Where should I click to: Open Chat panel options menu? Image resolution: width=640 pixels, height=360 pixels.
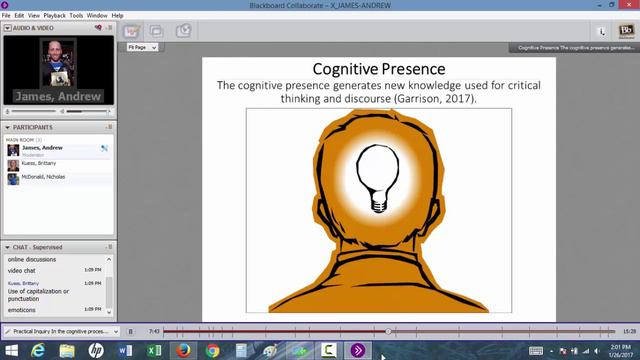109,247
